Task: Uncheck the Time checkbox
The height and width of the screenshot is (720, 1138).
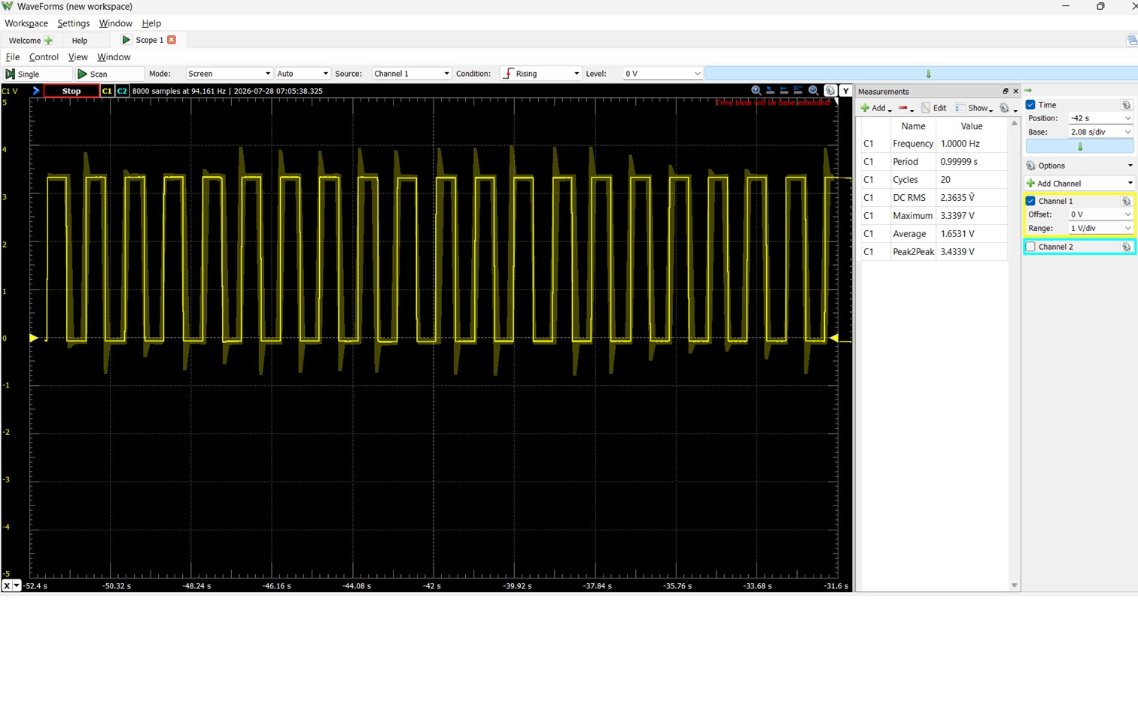Action: pos(1031,105)
